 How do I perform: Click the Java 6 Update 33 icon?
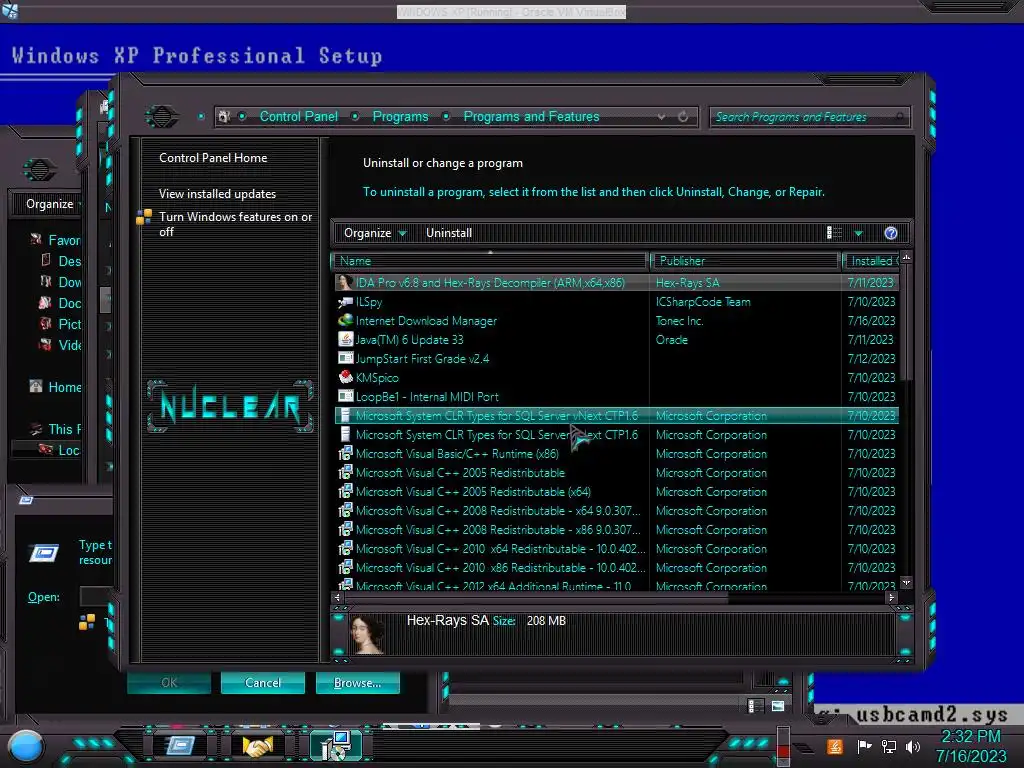[x=345, y=340]
